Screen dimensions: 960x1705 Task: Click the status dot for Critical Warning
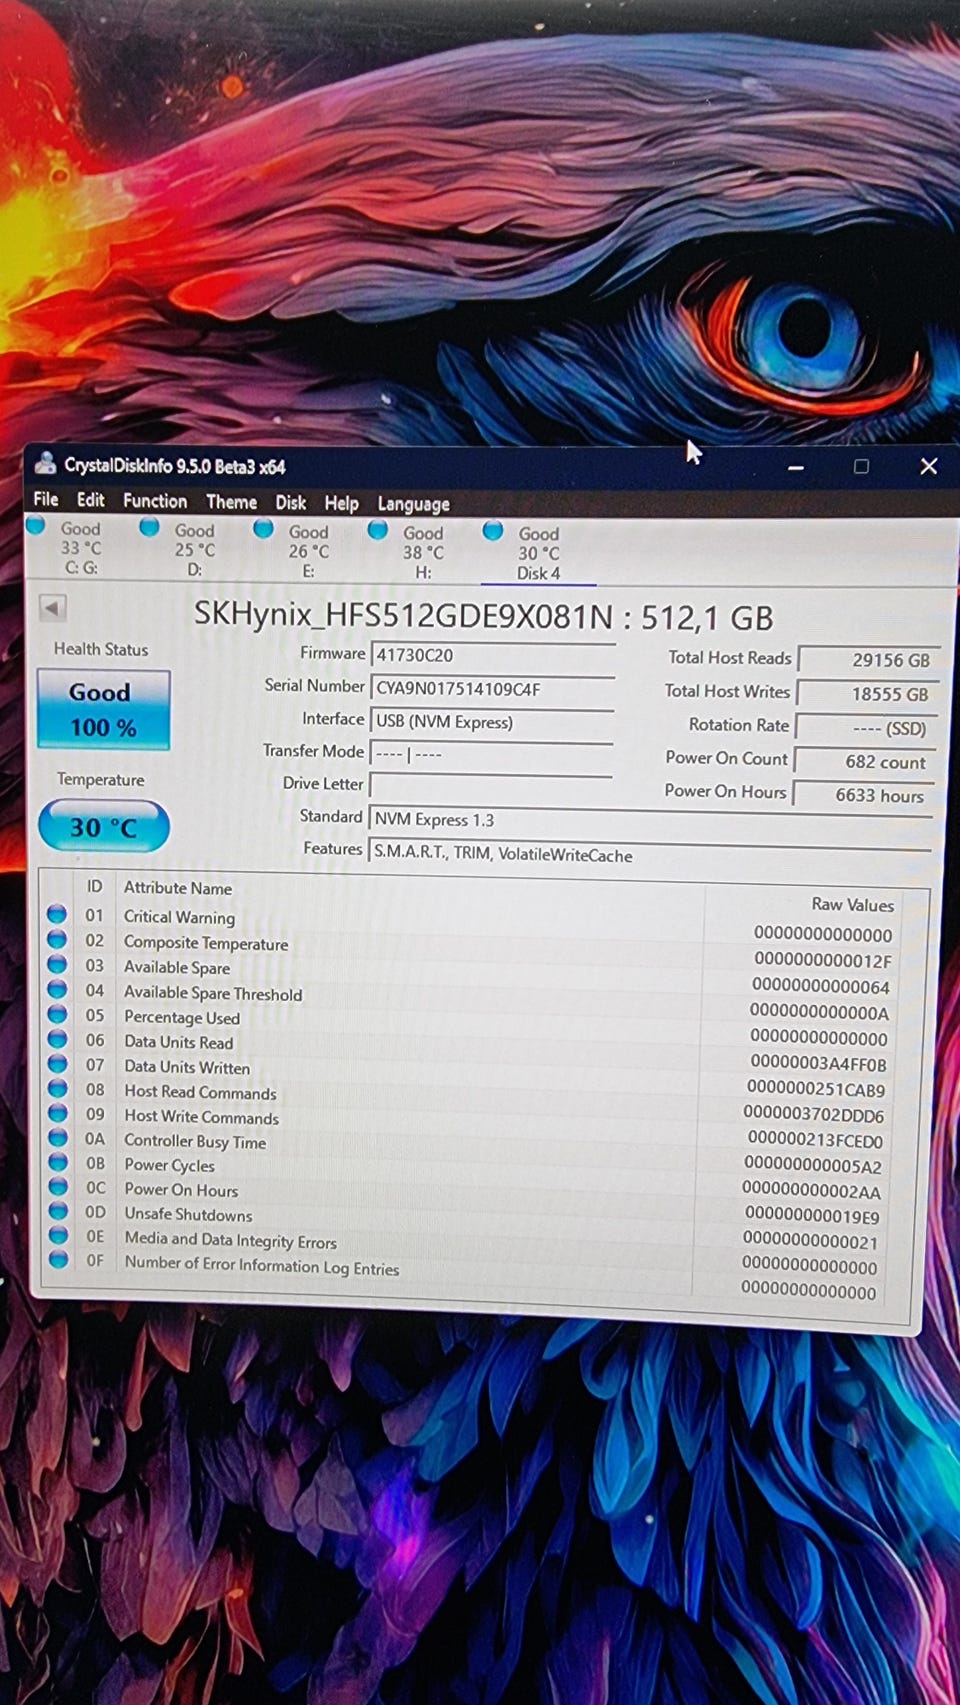pyautogui.click(x=57, y=914)
